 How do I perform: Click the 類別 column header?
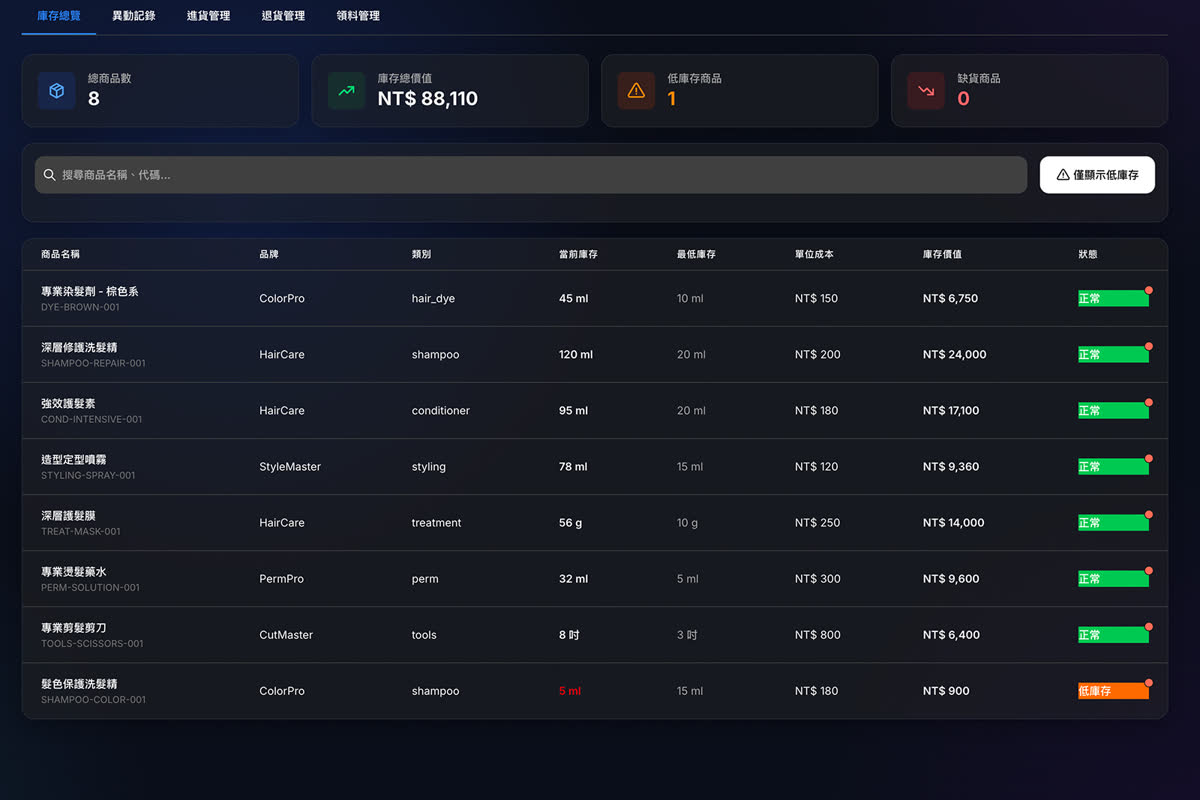click(421, 255)
